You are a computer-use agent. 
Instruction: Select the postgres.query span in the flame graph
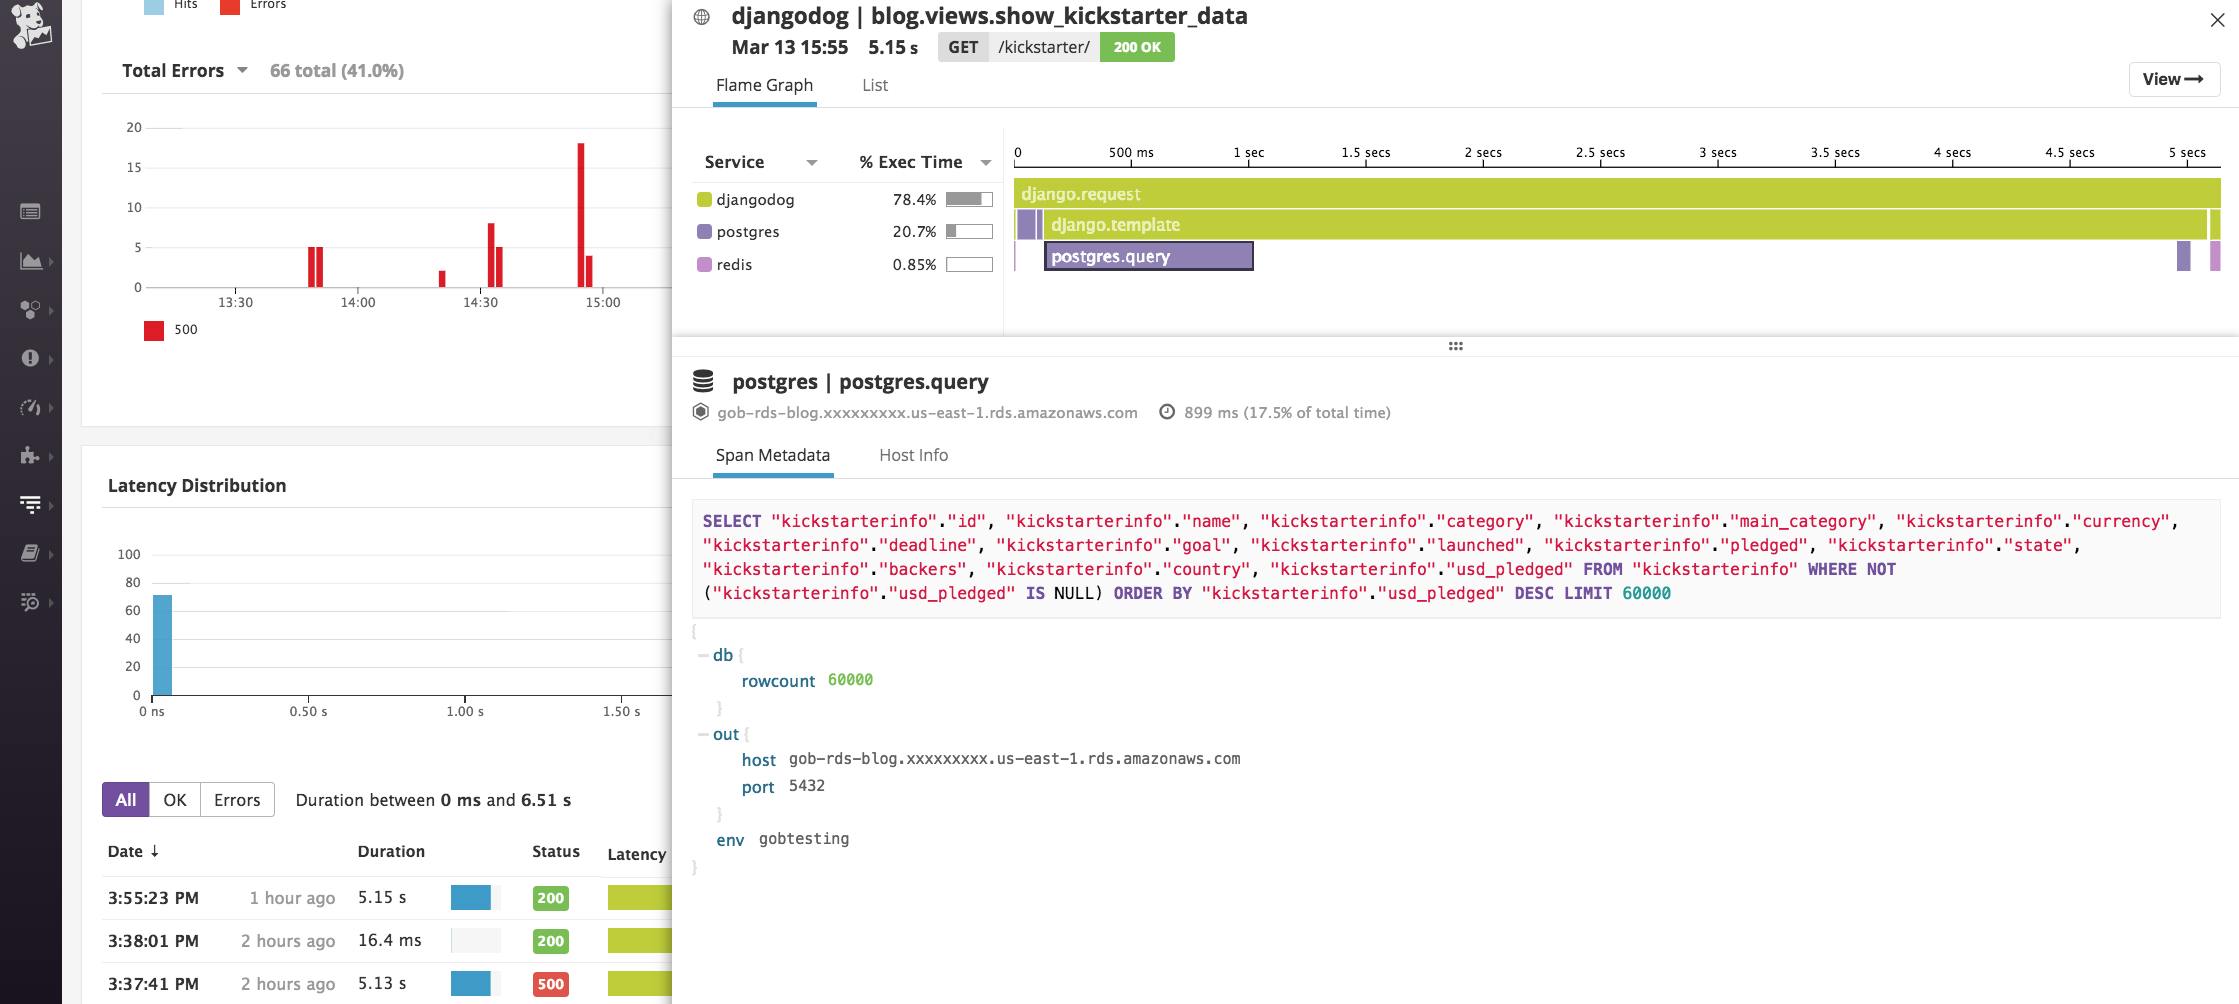[1148, 256]
